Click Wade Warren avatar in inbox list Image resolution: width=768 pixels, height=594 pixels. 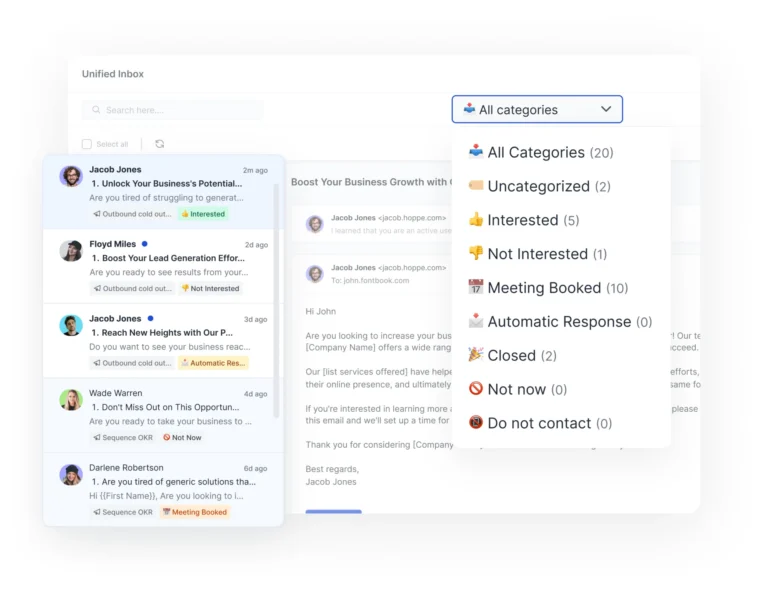71,400
